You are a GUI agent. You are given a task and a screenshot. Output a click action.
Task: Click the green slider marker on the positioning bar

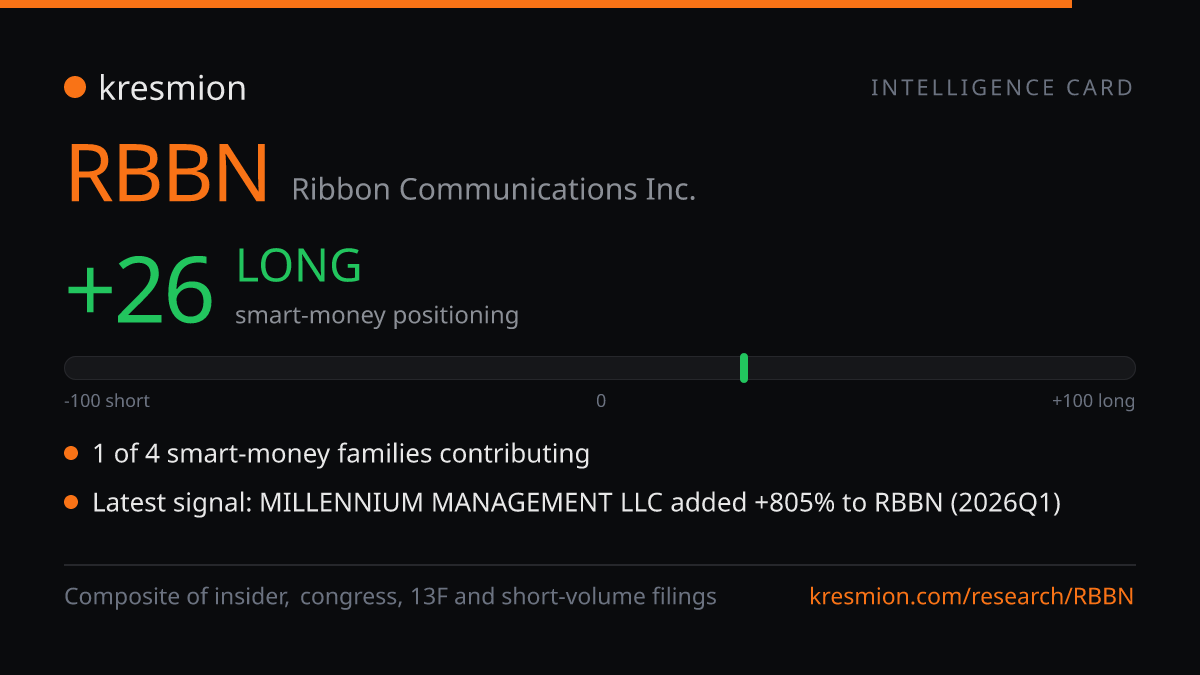coord(744,368)
